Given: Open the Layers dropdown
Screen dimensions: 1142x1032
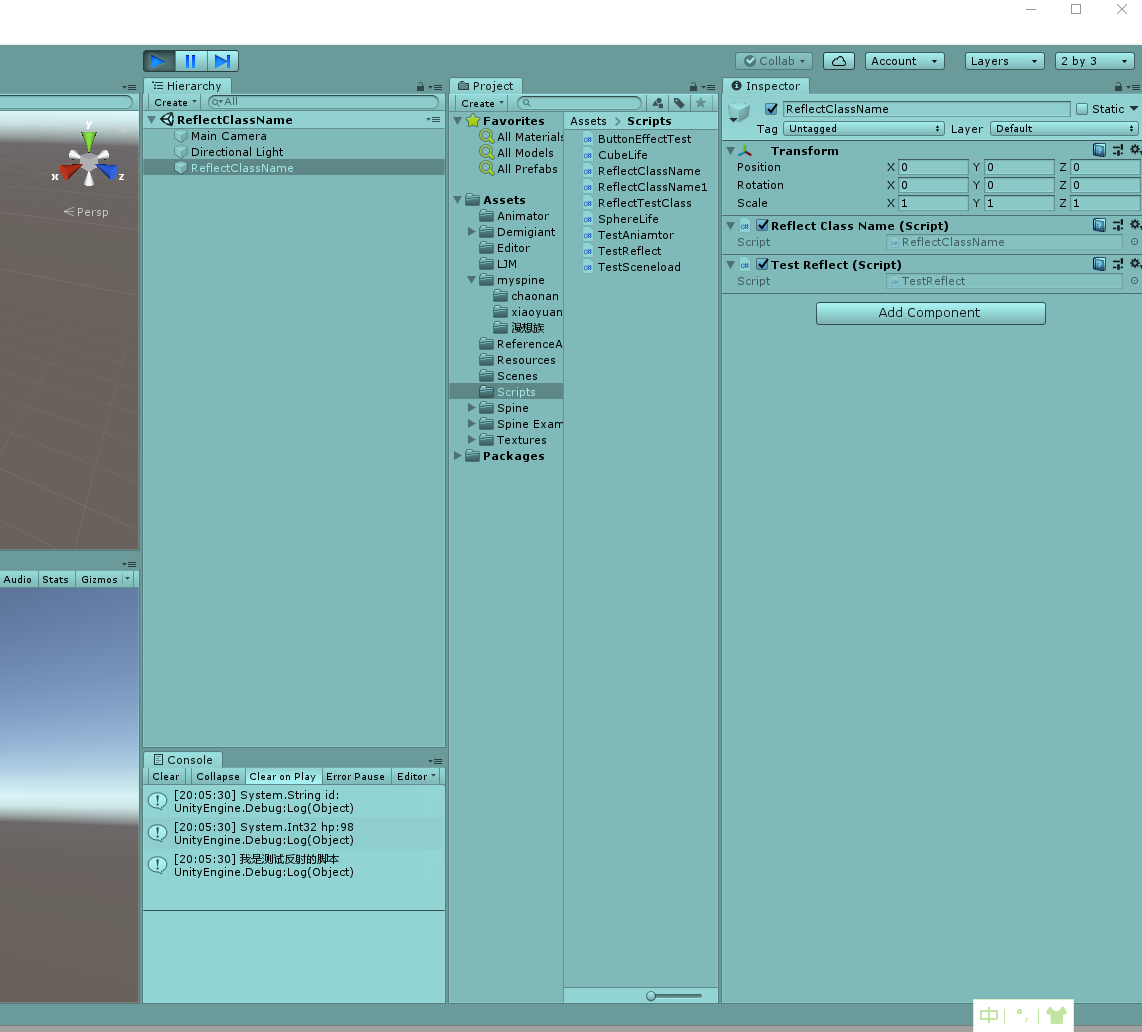Looking at the screenshot, I should 1004,61.
